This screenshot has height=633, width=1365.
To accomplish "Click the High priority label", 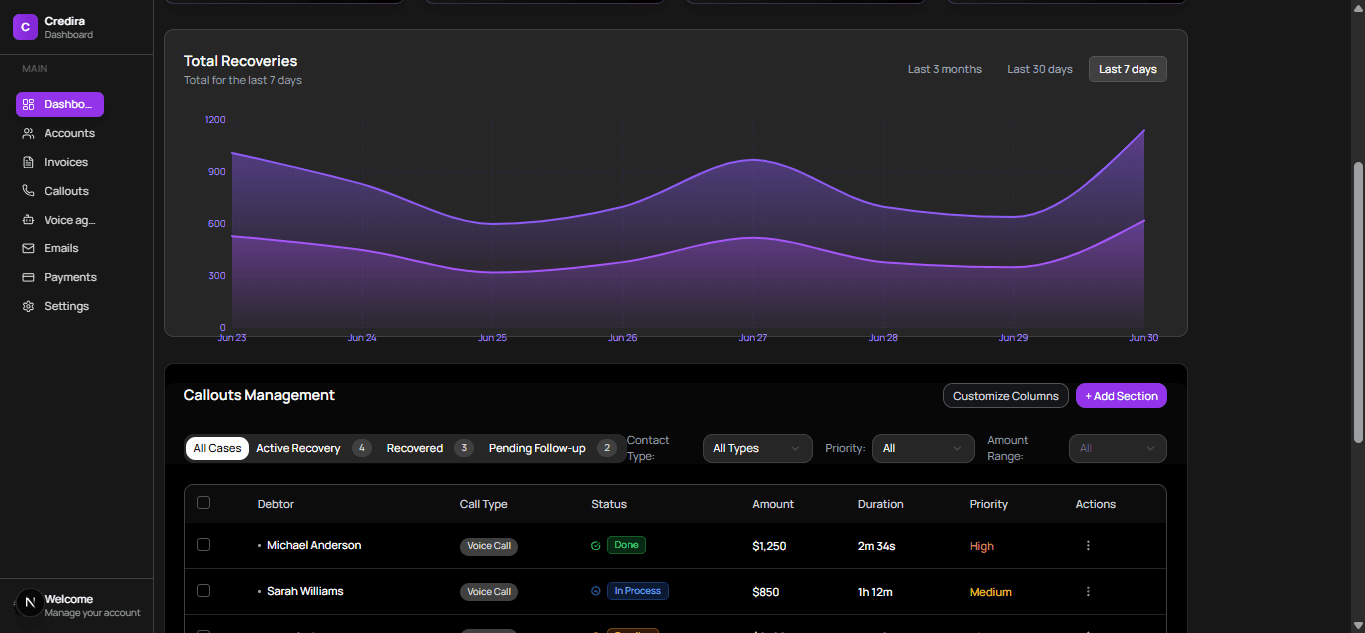I will [982, 546].
